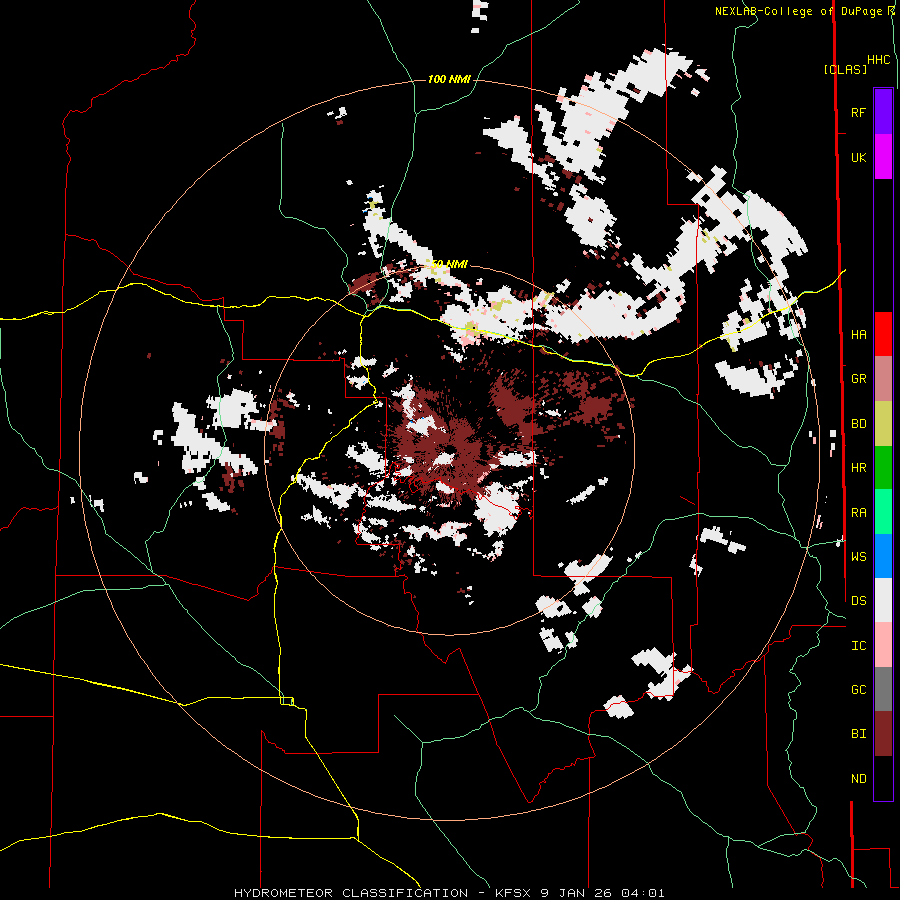Click the WS blue legend swatch
The height and width of the screenshot is (900, 900).
(x=883, y=556)
